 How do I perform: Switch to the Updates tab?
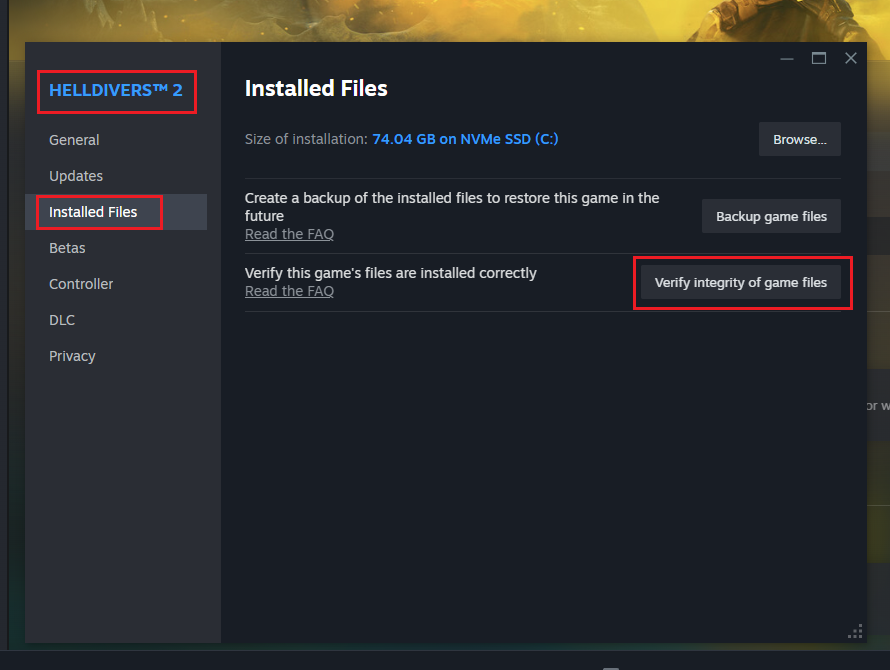[76, 176]
